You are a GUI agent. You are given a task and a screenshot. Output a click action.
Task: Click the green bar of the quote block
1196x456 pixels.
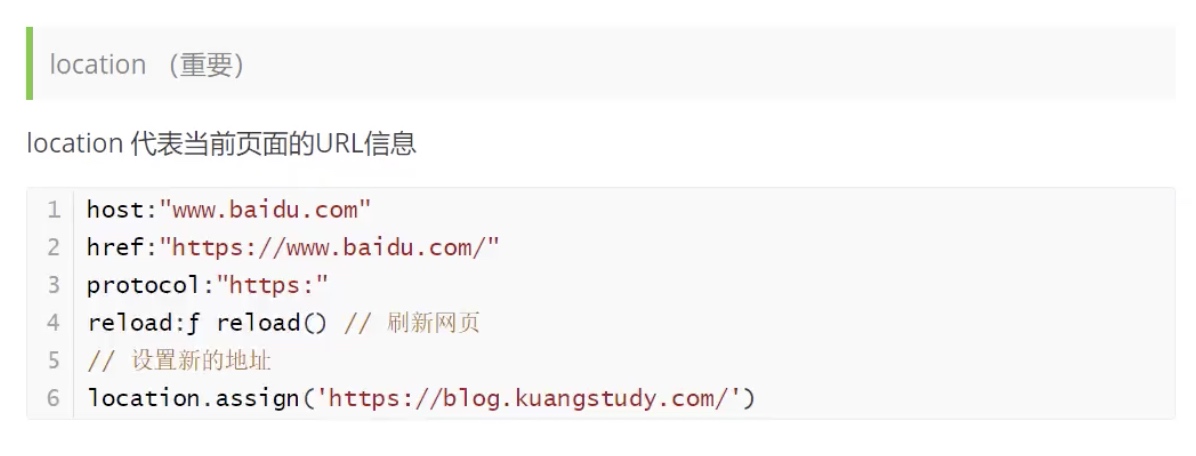(29, 63)
